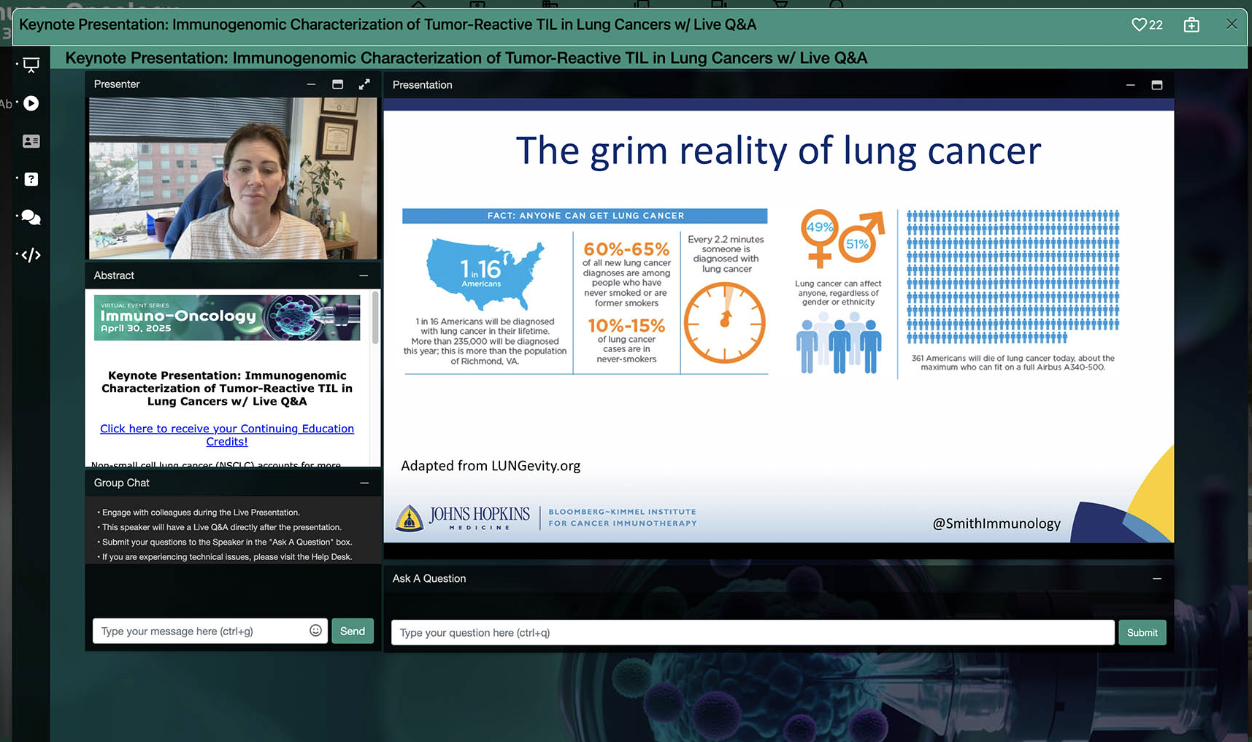Click the Immuno-Oncology event banner
The height and width of the screenshot is (742, 1252).
pos(227,317)
